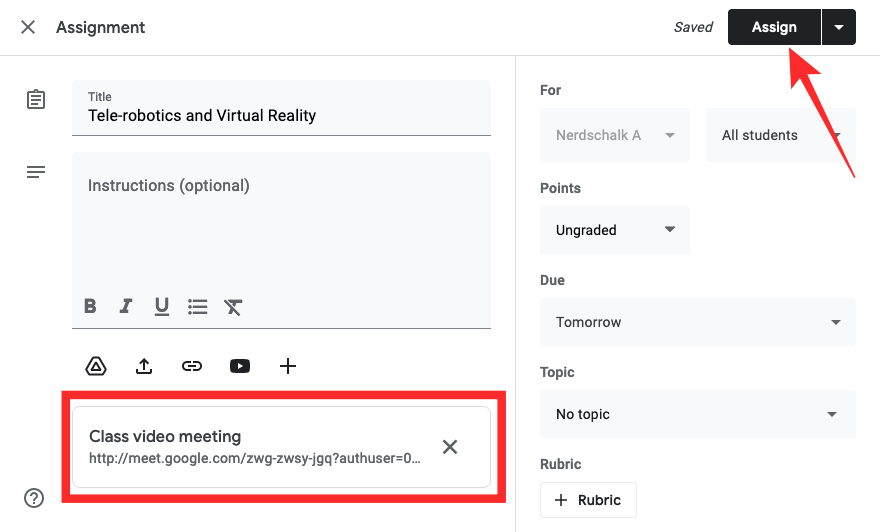Upload a file attachment
Screen dimensions: 880x532
pyautogui.click(x=144, y=366)
